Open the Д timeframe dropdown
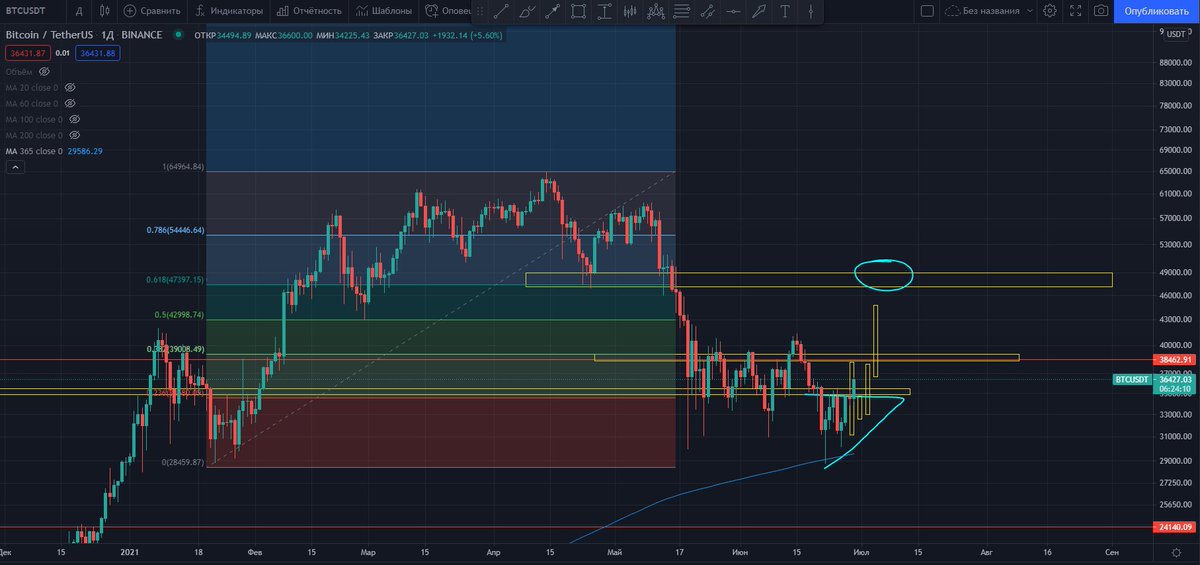The image size is (1200, 565). point(79,11)
